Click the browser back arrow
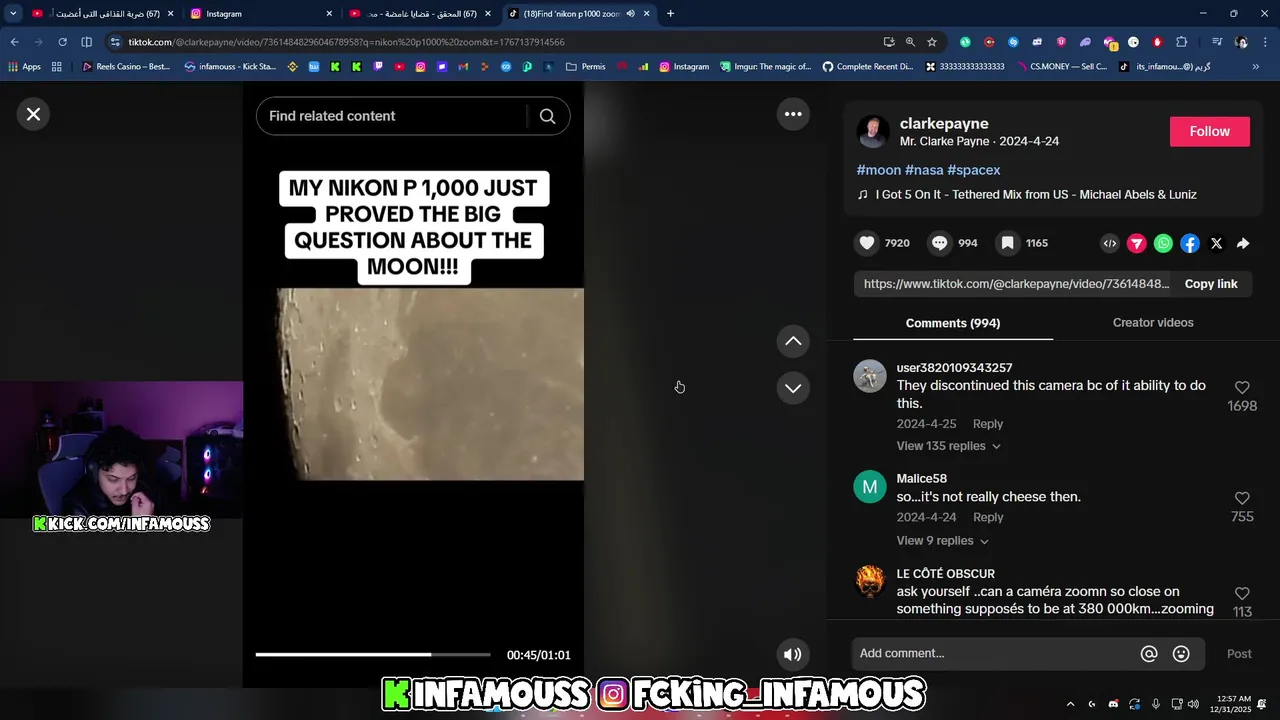This screenshot has height=720, width=1280. point(14,42)
